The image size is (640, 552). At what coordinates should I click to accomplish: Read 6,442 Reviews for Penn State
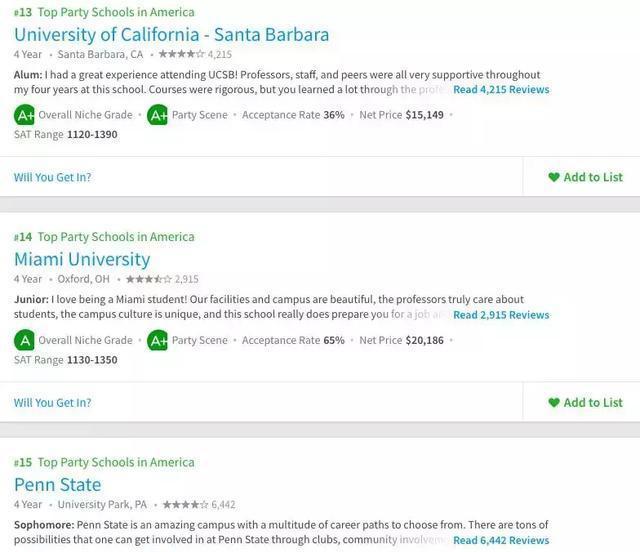point(501,540)
